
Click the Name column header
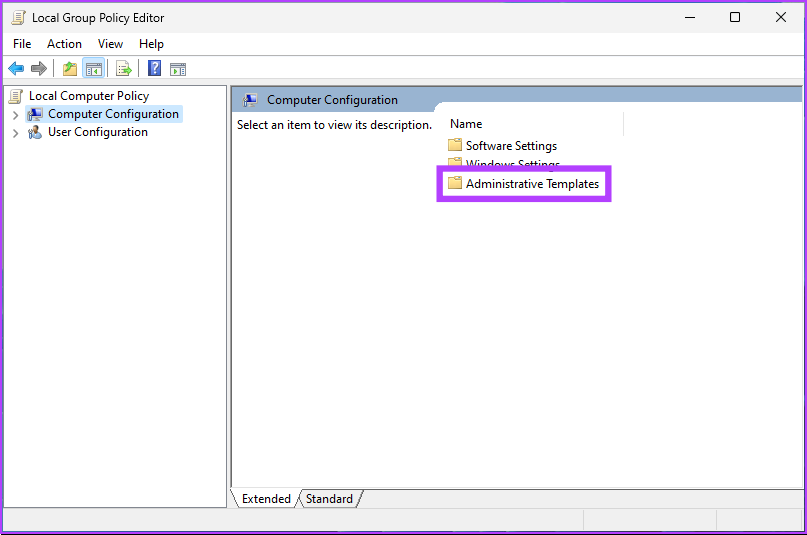pos(466,124)
